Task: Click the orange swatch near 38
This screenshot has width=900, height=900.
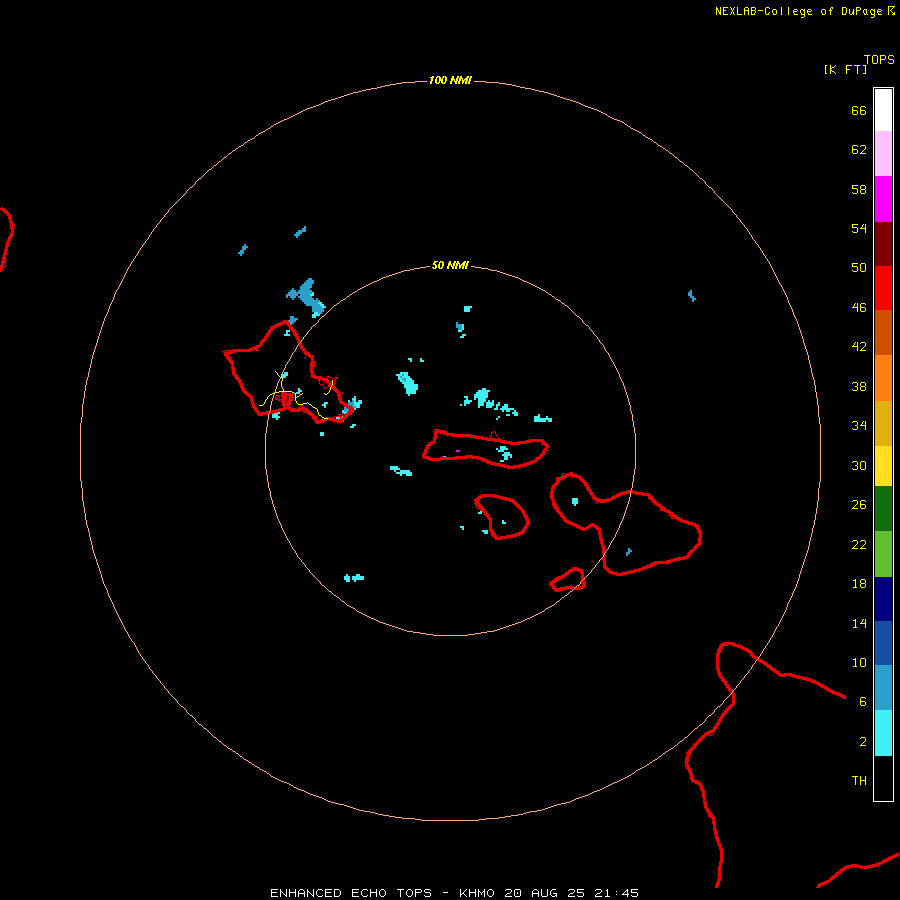Action: 883,378
